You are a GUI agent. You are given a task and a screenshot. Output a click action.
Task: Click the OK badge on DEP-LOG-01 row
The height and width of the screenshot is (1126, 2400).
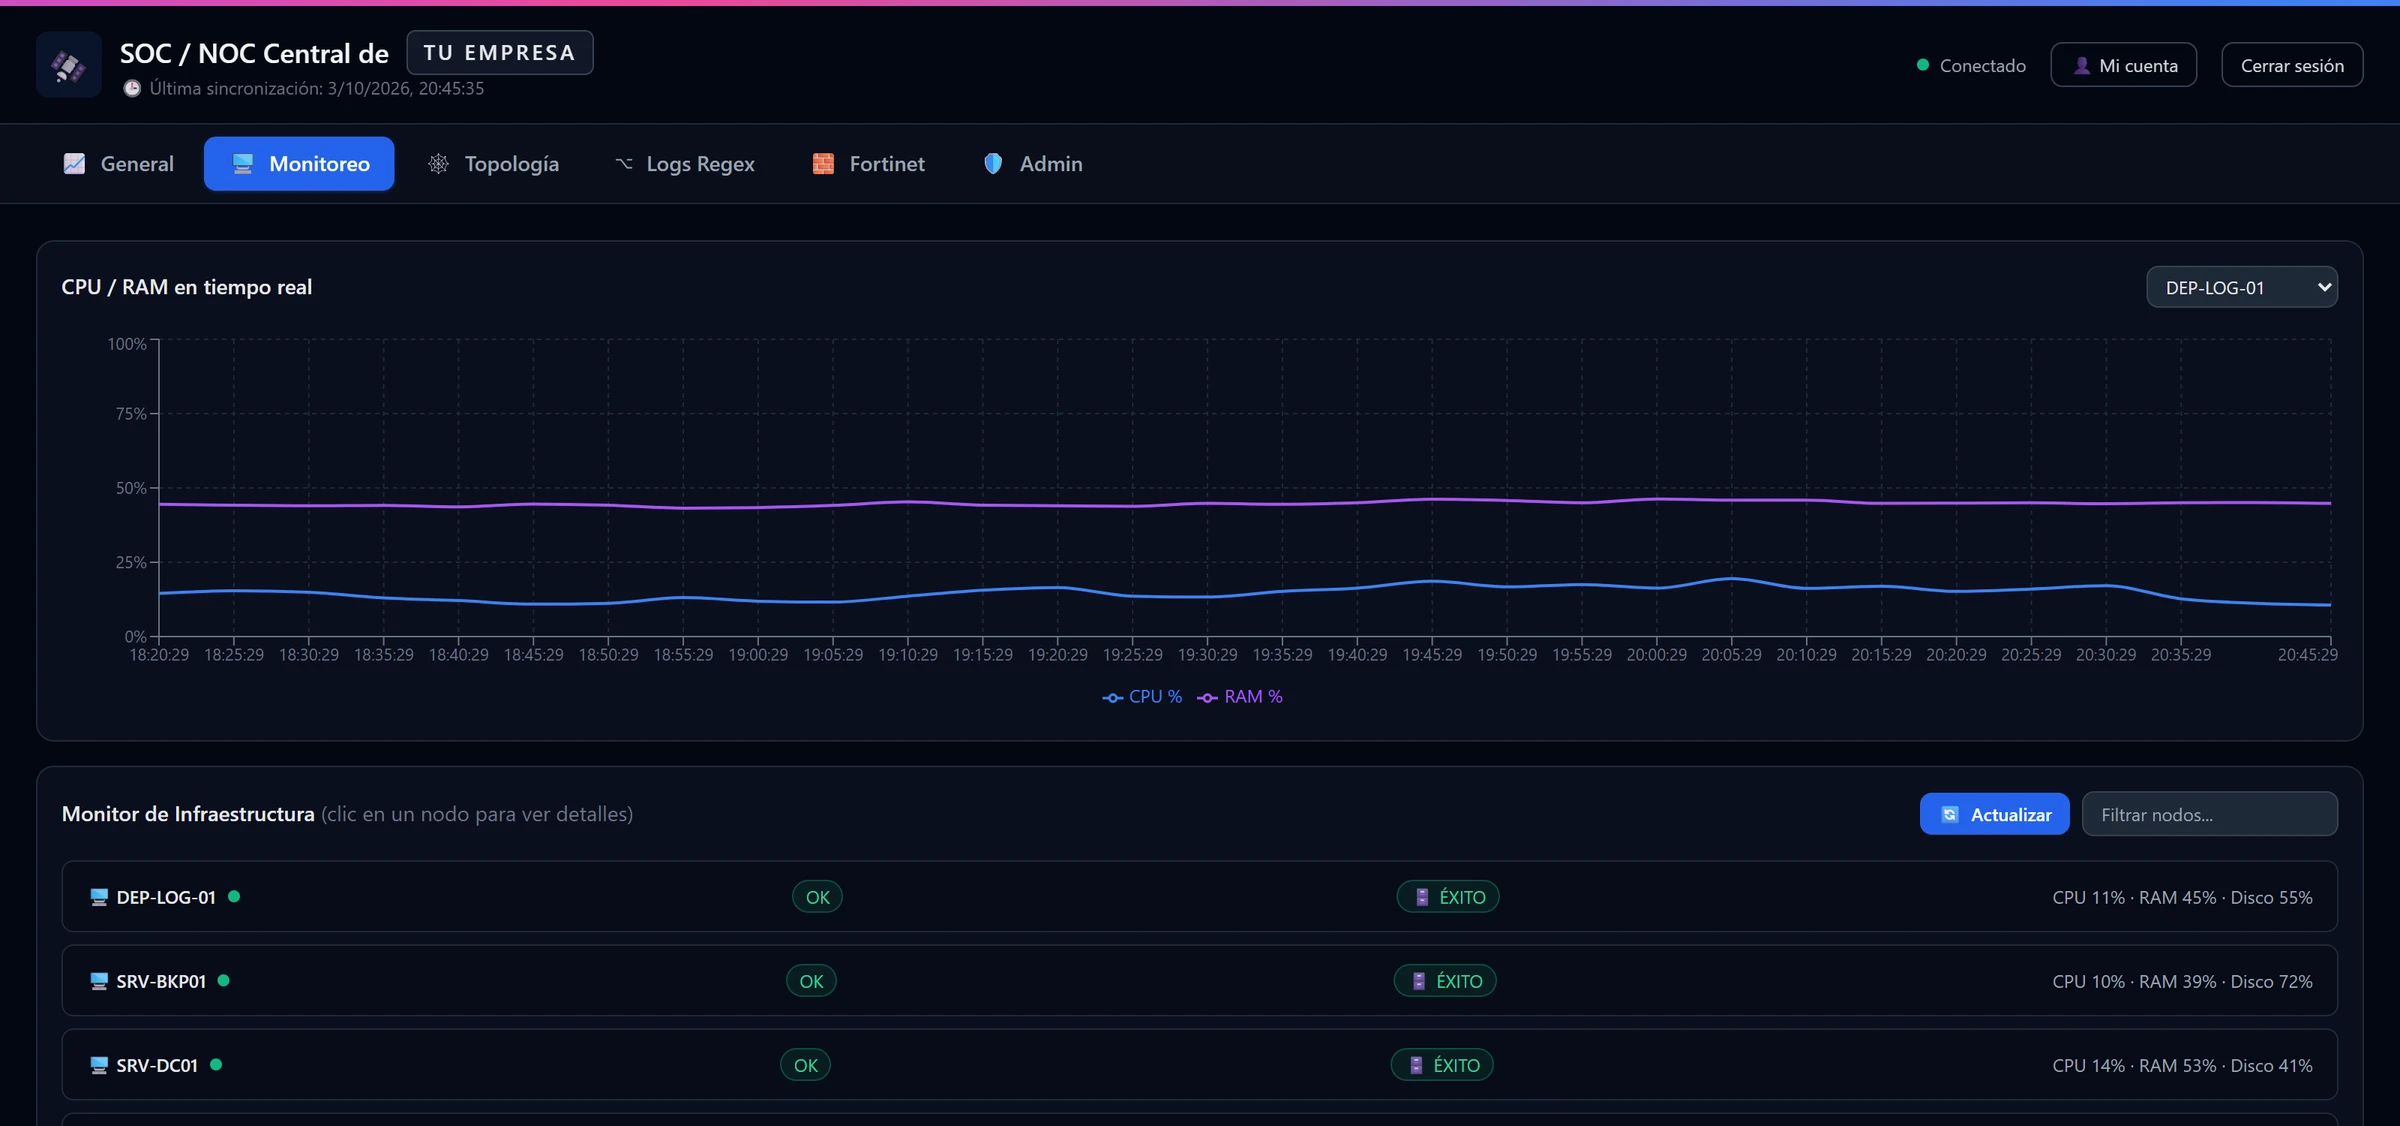818,897
